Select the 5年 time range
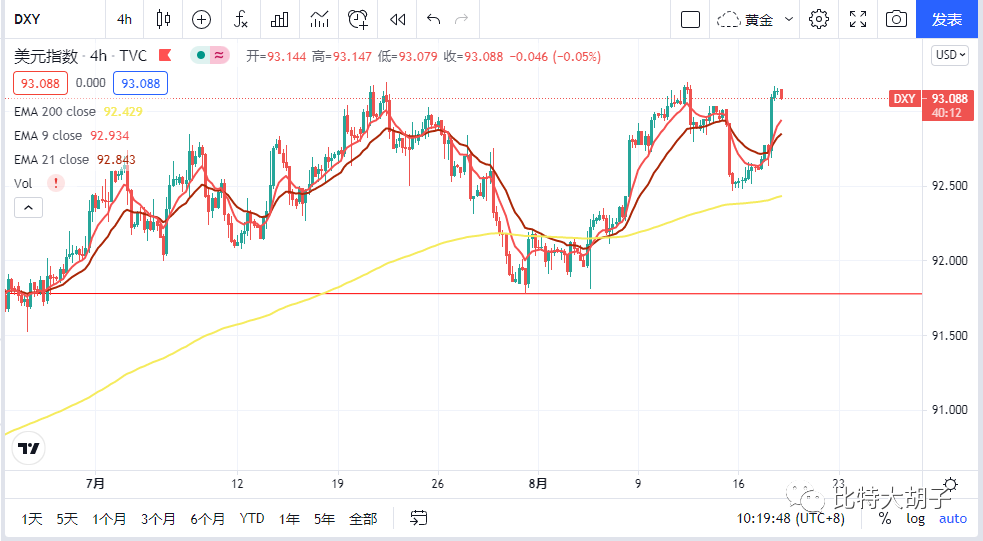 pyautogui.click(x=324, y=519)
